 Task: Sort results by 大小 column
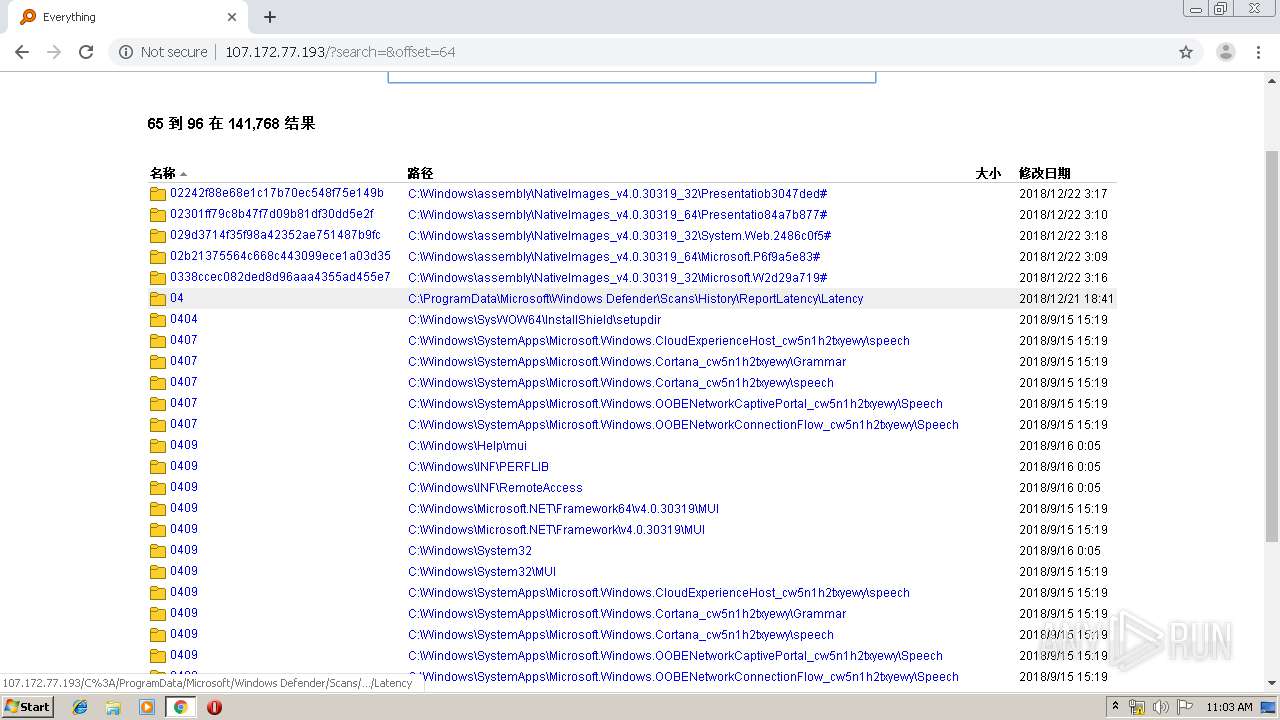[x=988, y=173]
